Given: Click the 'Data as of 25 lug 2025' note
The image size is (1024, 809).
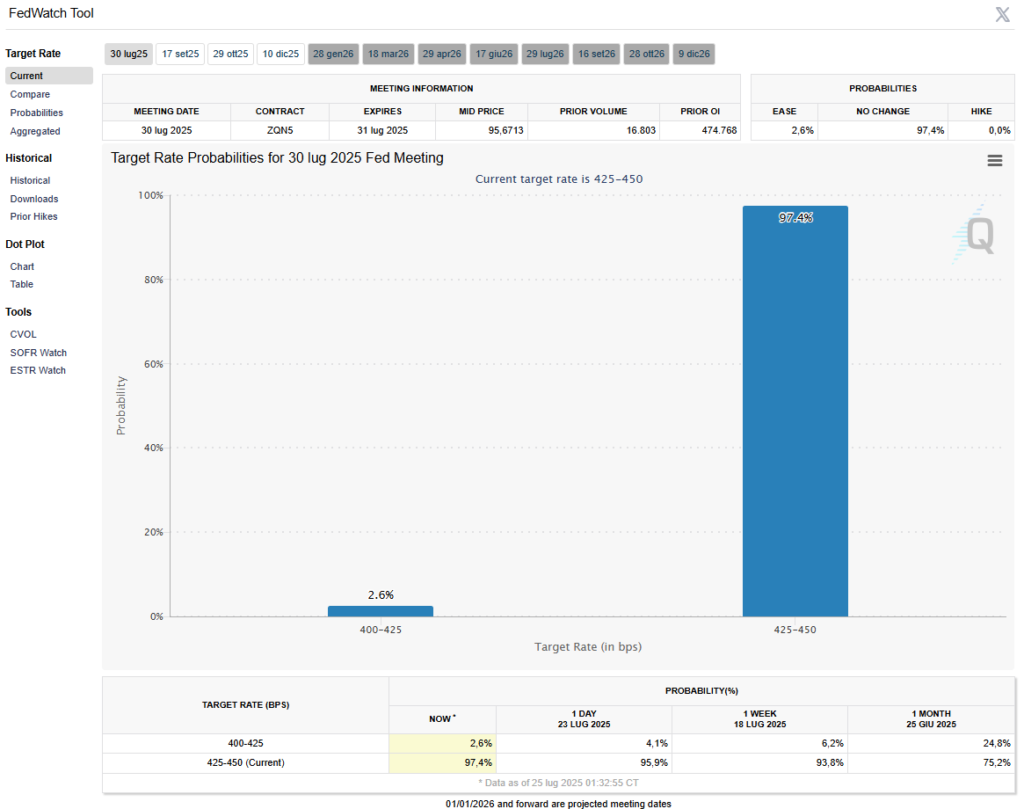Looking at the screenshot, I should click(x=558, y=783).
